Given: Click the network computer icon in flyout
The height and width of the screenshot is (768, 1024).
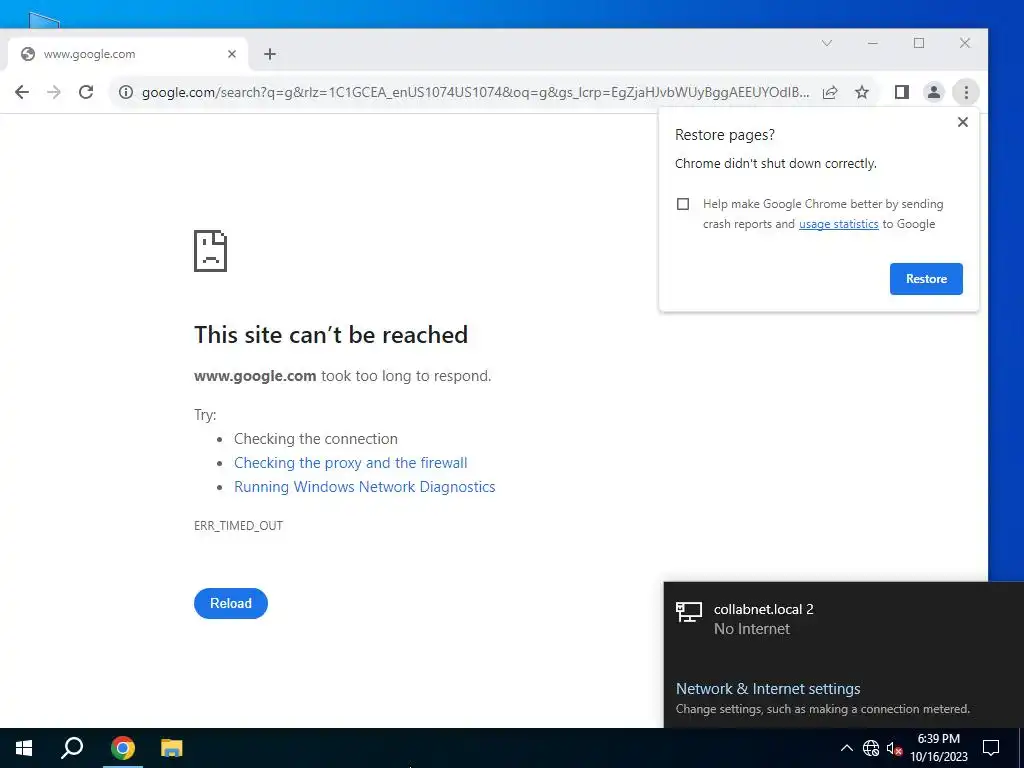Looking at the screenshot, I should click(689, 612).
